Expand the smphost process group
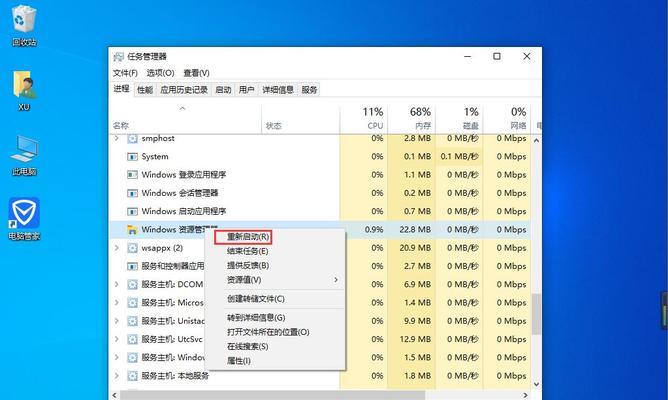The height and width of the screenshot is (400, 668). [116, 138]
